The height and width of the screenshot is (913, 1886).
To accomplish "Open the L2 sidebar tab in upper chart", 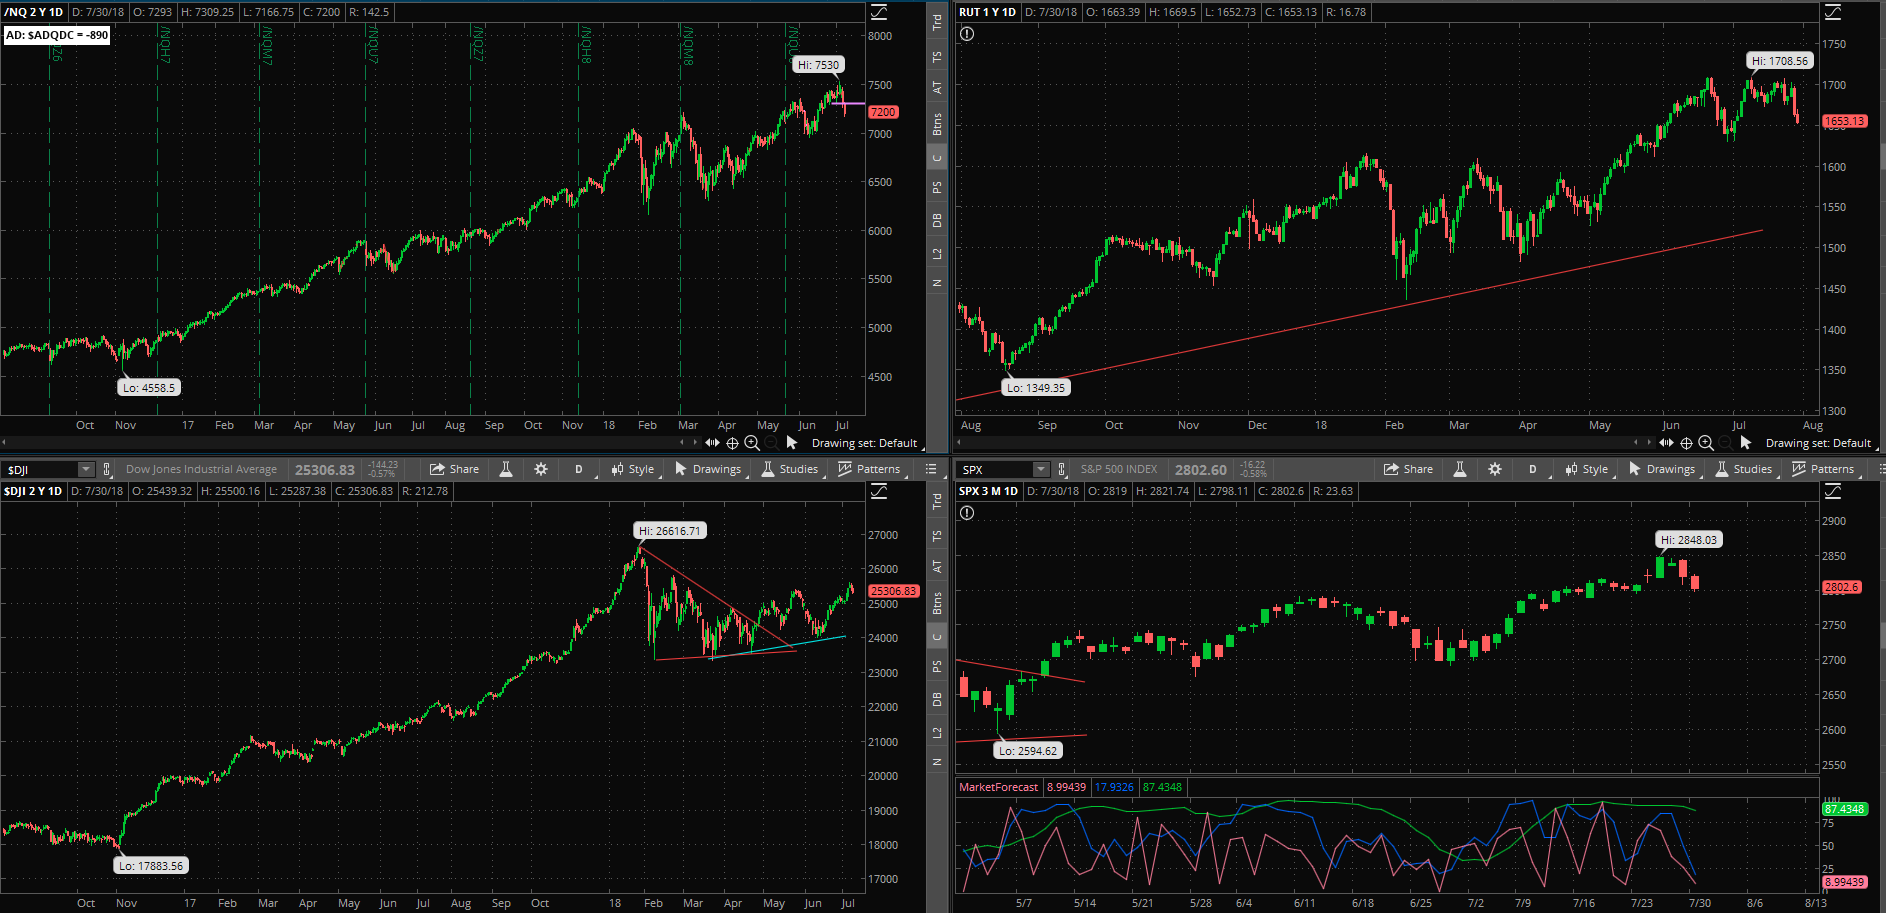I will pyautogui.click(x=937, y=253).
